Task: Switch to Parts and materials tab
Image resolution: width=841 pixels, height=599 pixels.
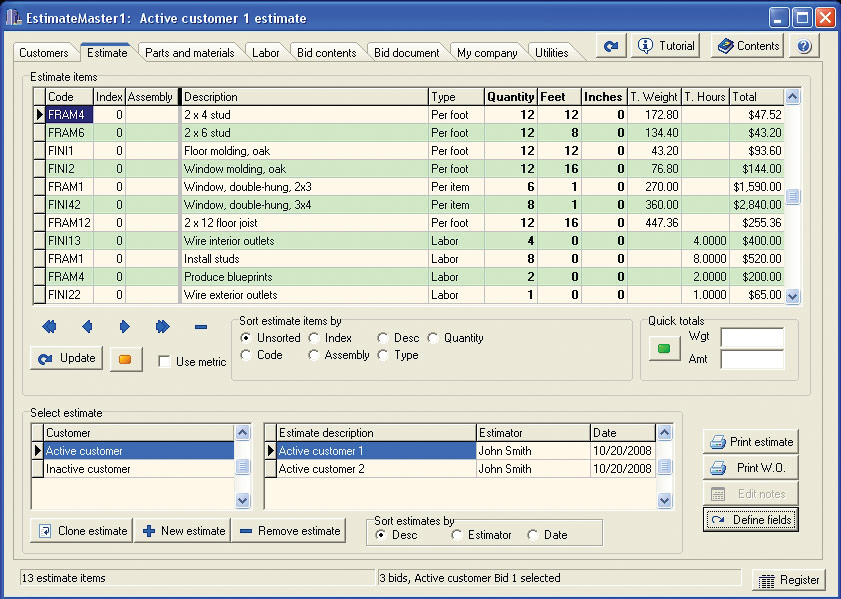Action: click(x=190, y=53)
